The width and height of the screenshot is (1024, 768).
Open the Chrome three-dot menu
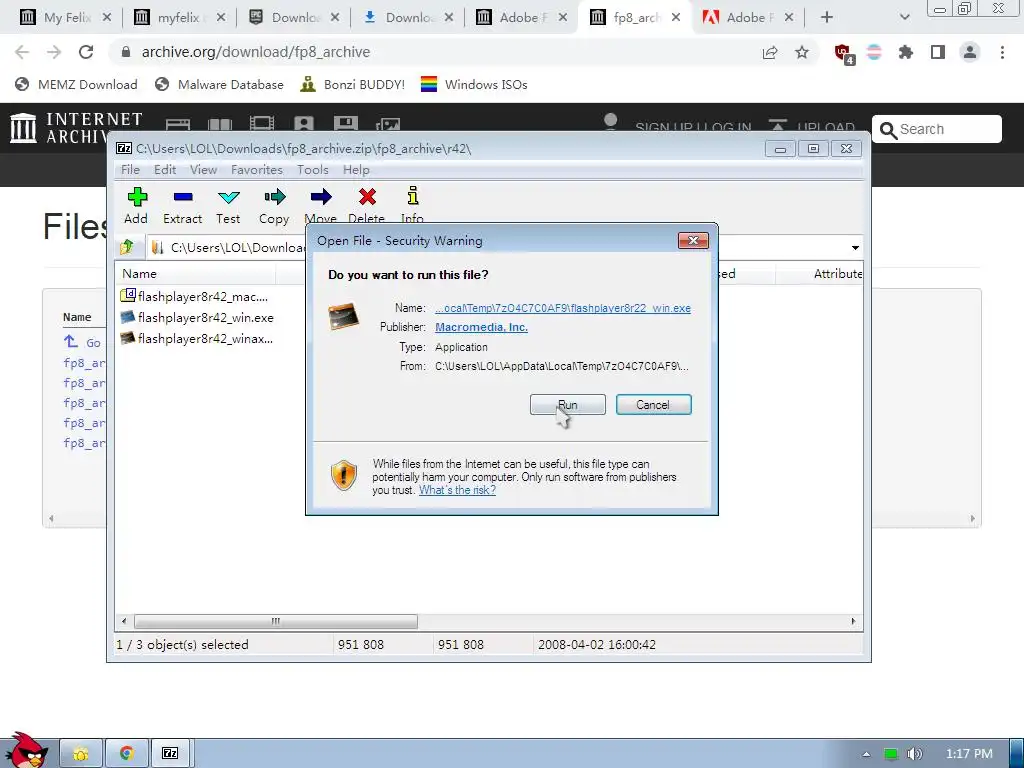tap(1002, 52)
